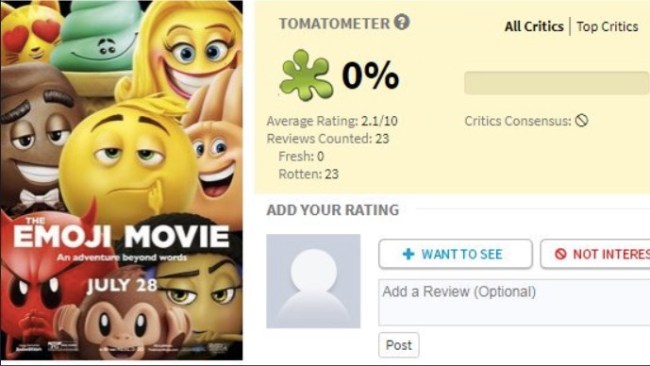Click the Want to See button
This screenshot has width=650, height=366.
455,254
